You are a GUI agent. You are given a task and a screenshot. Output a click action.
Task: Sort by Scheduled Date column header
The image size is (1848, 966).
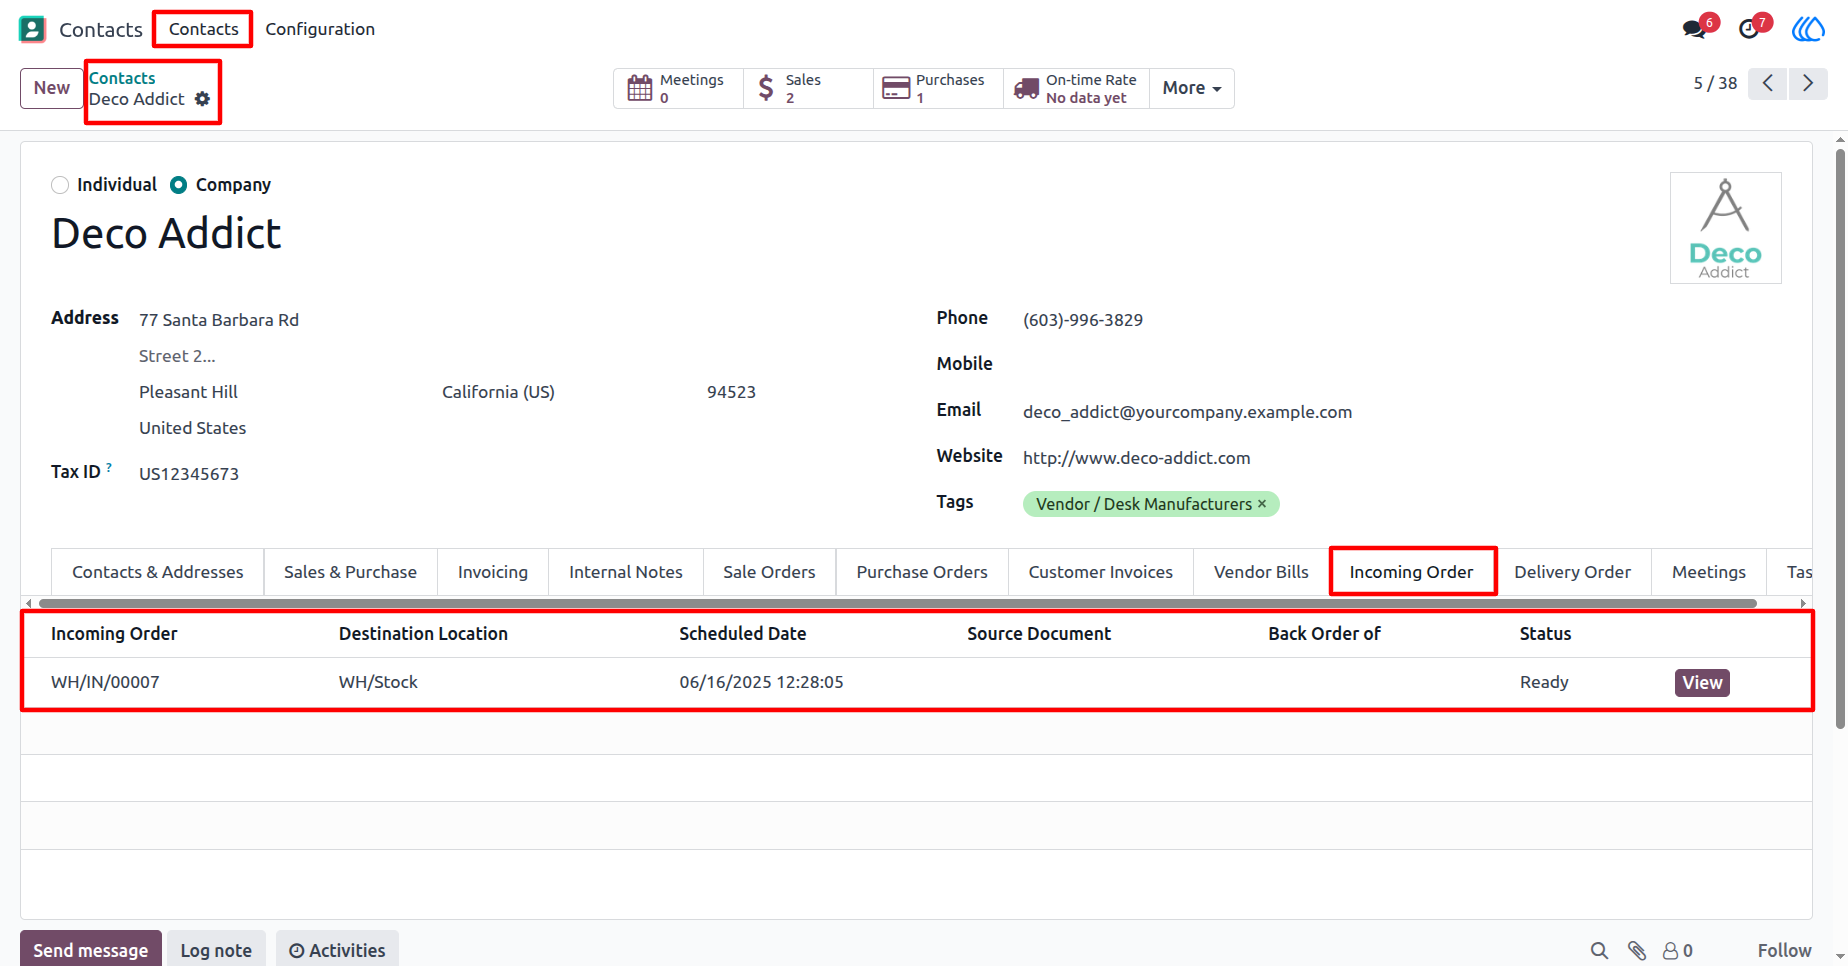pyautogui.click(x=742, y=634)
